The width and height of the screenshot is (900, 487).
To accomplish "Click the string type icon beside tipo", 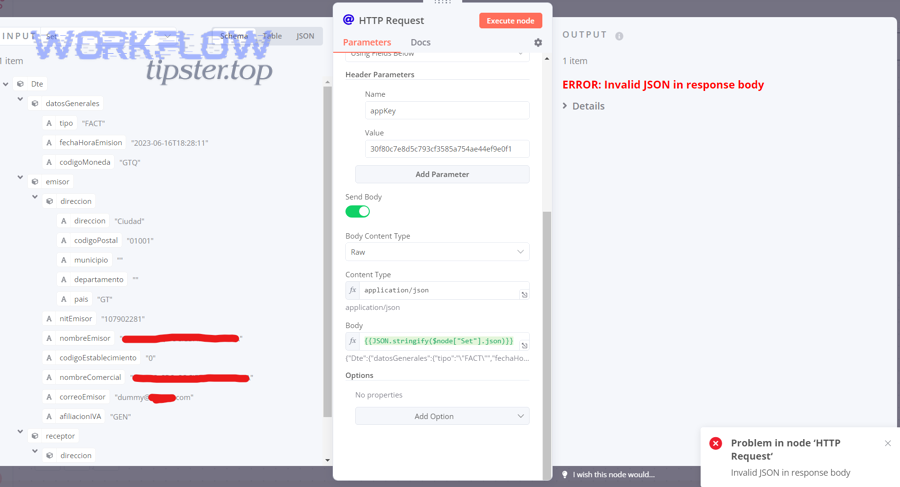I will pos(49,123).
